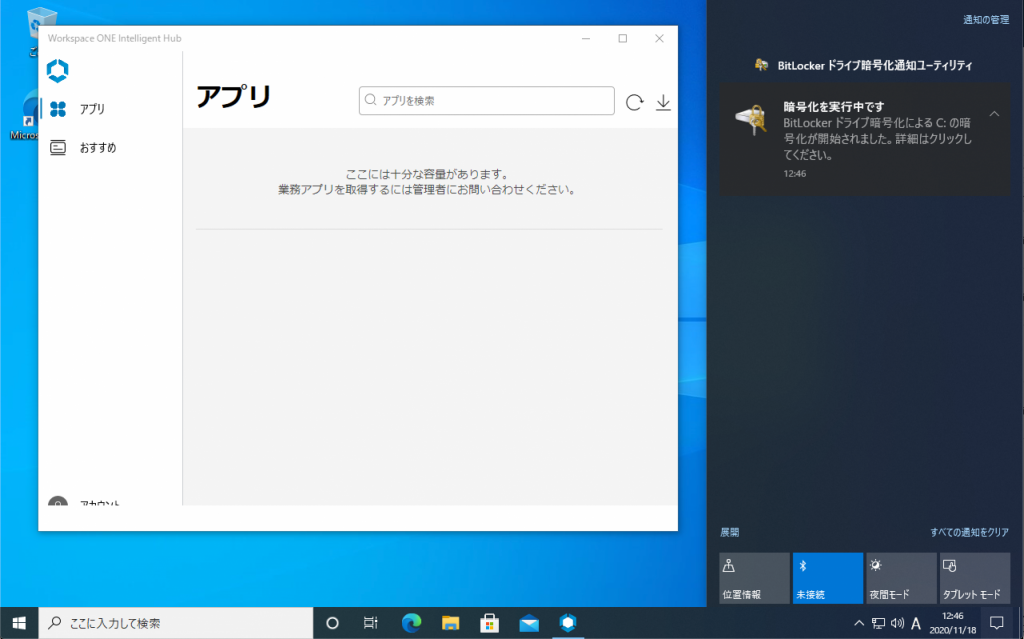1024x639 pixels.
Task: Open File Explorer from the taskbar
Action: coord(450,622)
